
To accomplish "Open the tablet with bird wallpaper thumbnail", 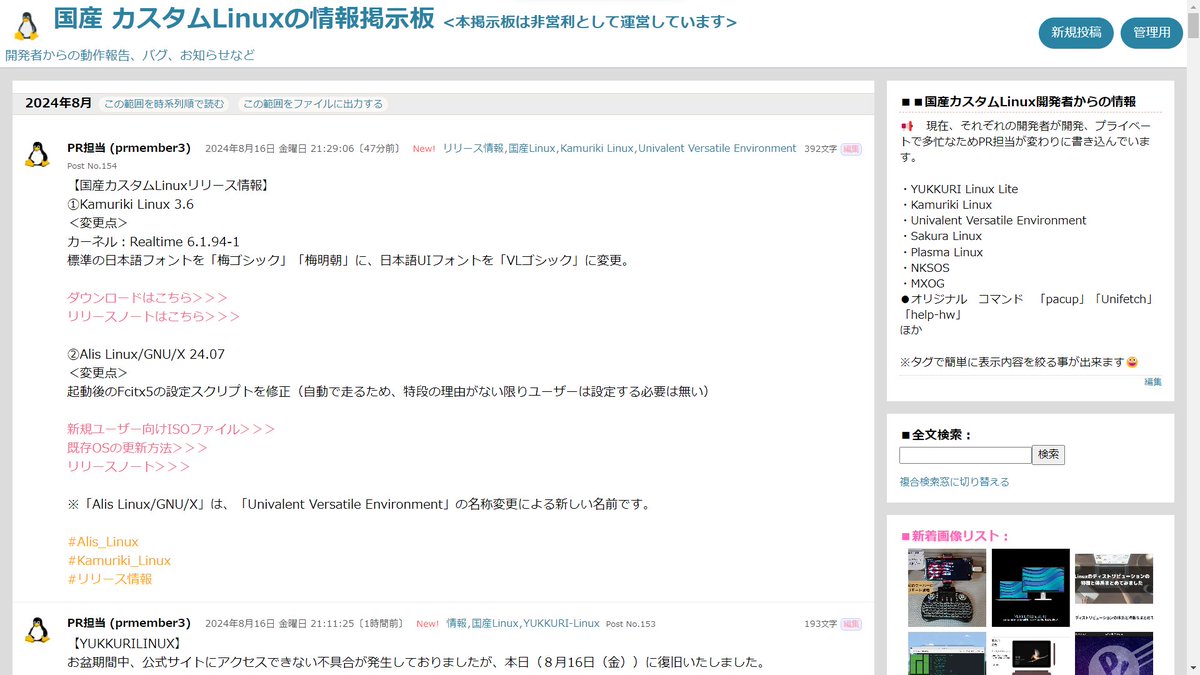I will coord(1030,653).
